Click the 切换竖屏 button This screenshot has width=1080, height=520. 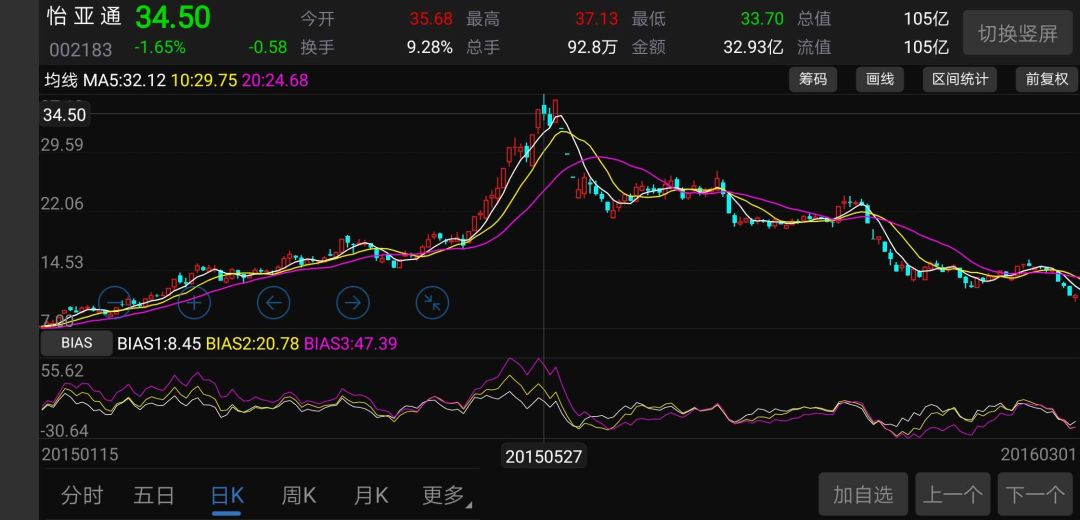point(1017,33)
